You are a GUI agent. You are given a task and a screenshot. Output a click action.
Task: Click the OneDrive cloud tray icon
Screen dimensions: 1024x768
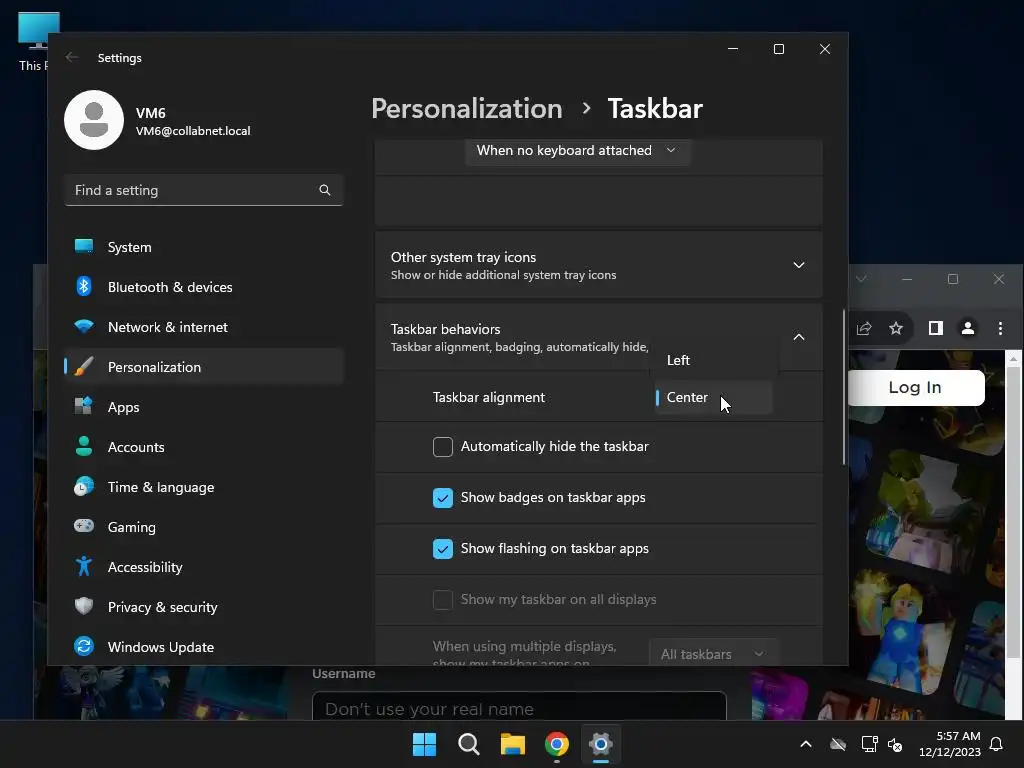tap(838, 744)
